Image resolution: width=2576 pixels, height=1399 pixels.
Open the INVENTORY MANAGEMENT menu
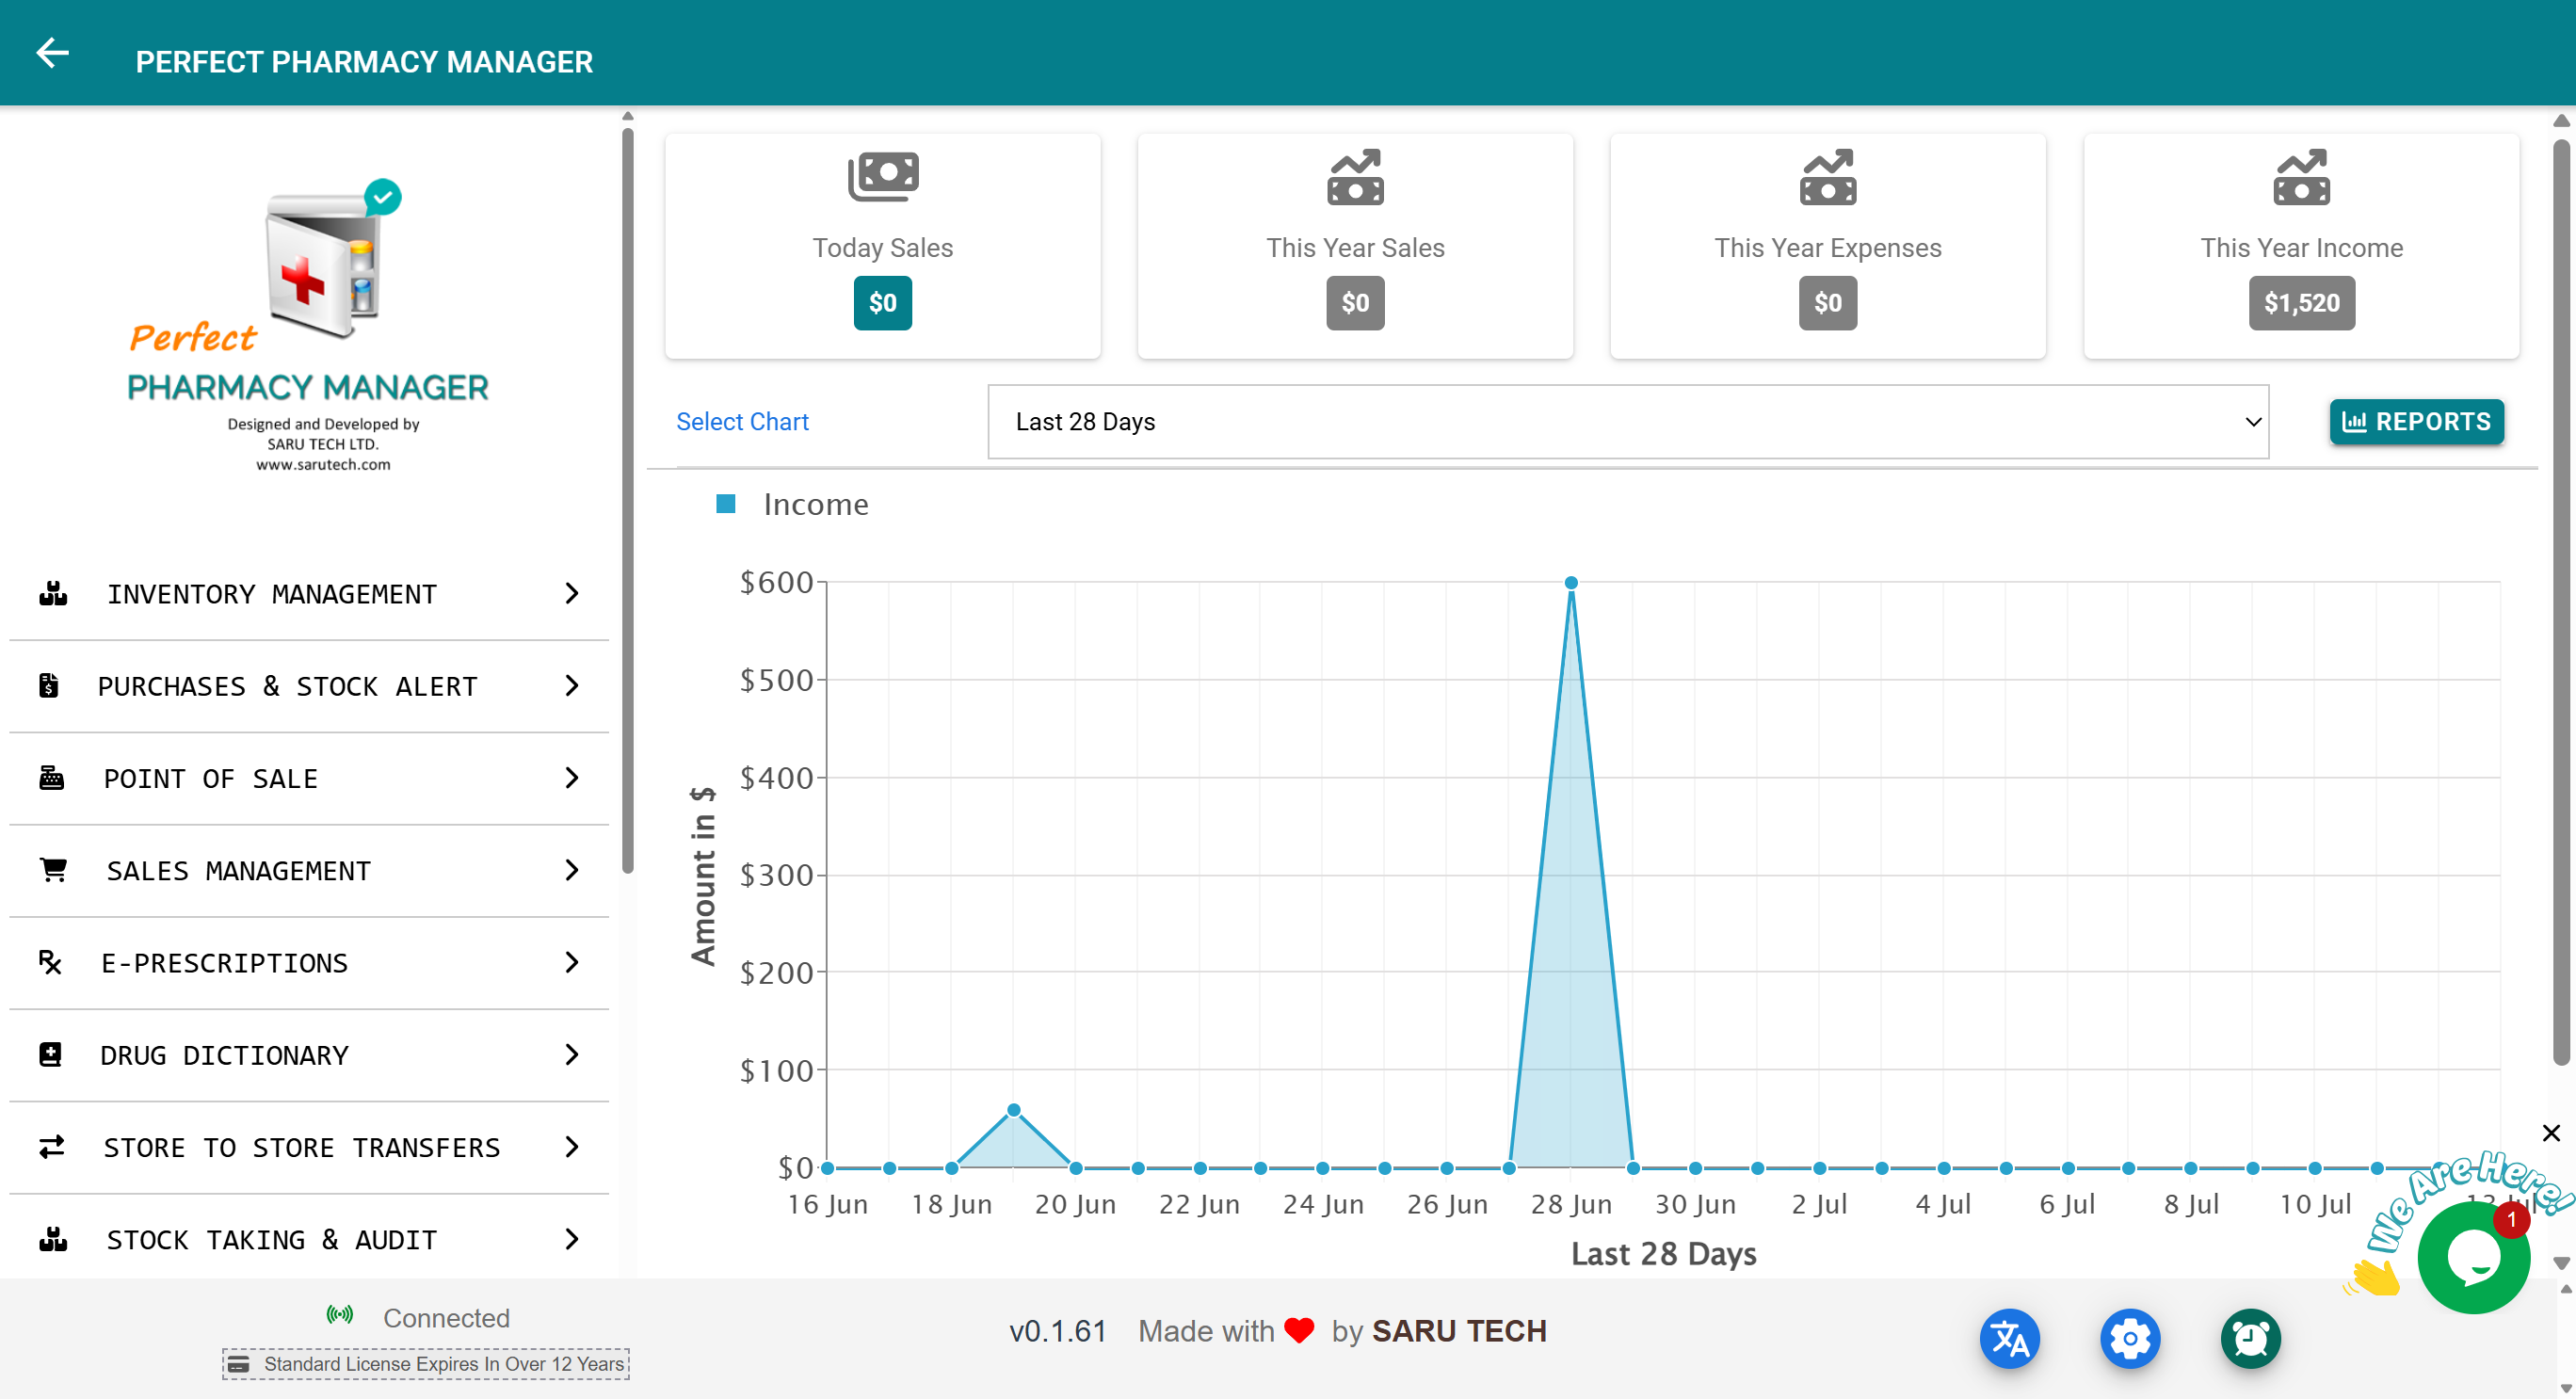[309, 594]
